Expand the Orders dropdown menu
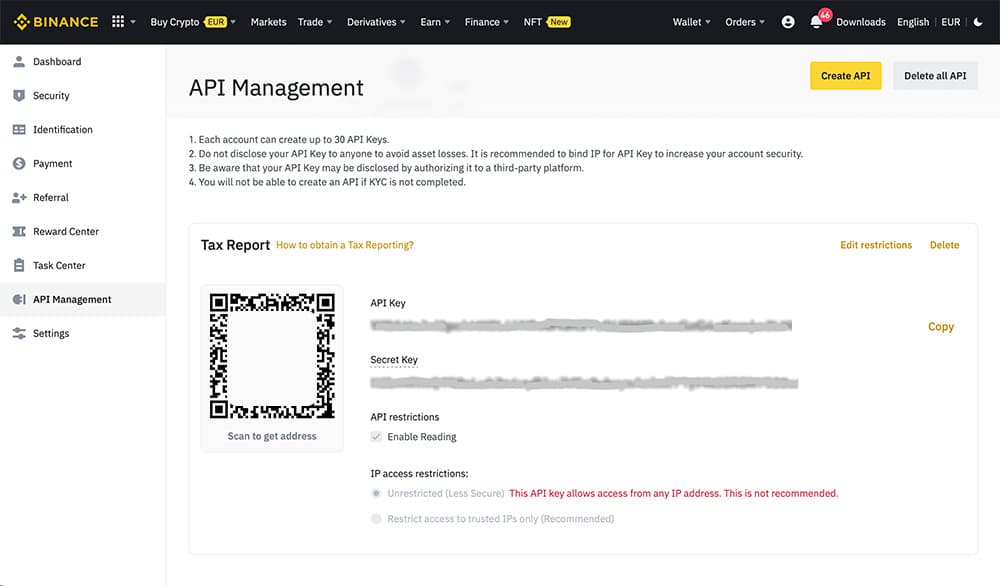Viewport: 1000px width, 586px height. 744,22
